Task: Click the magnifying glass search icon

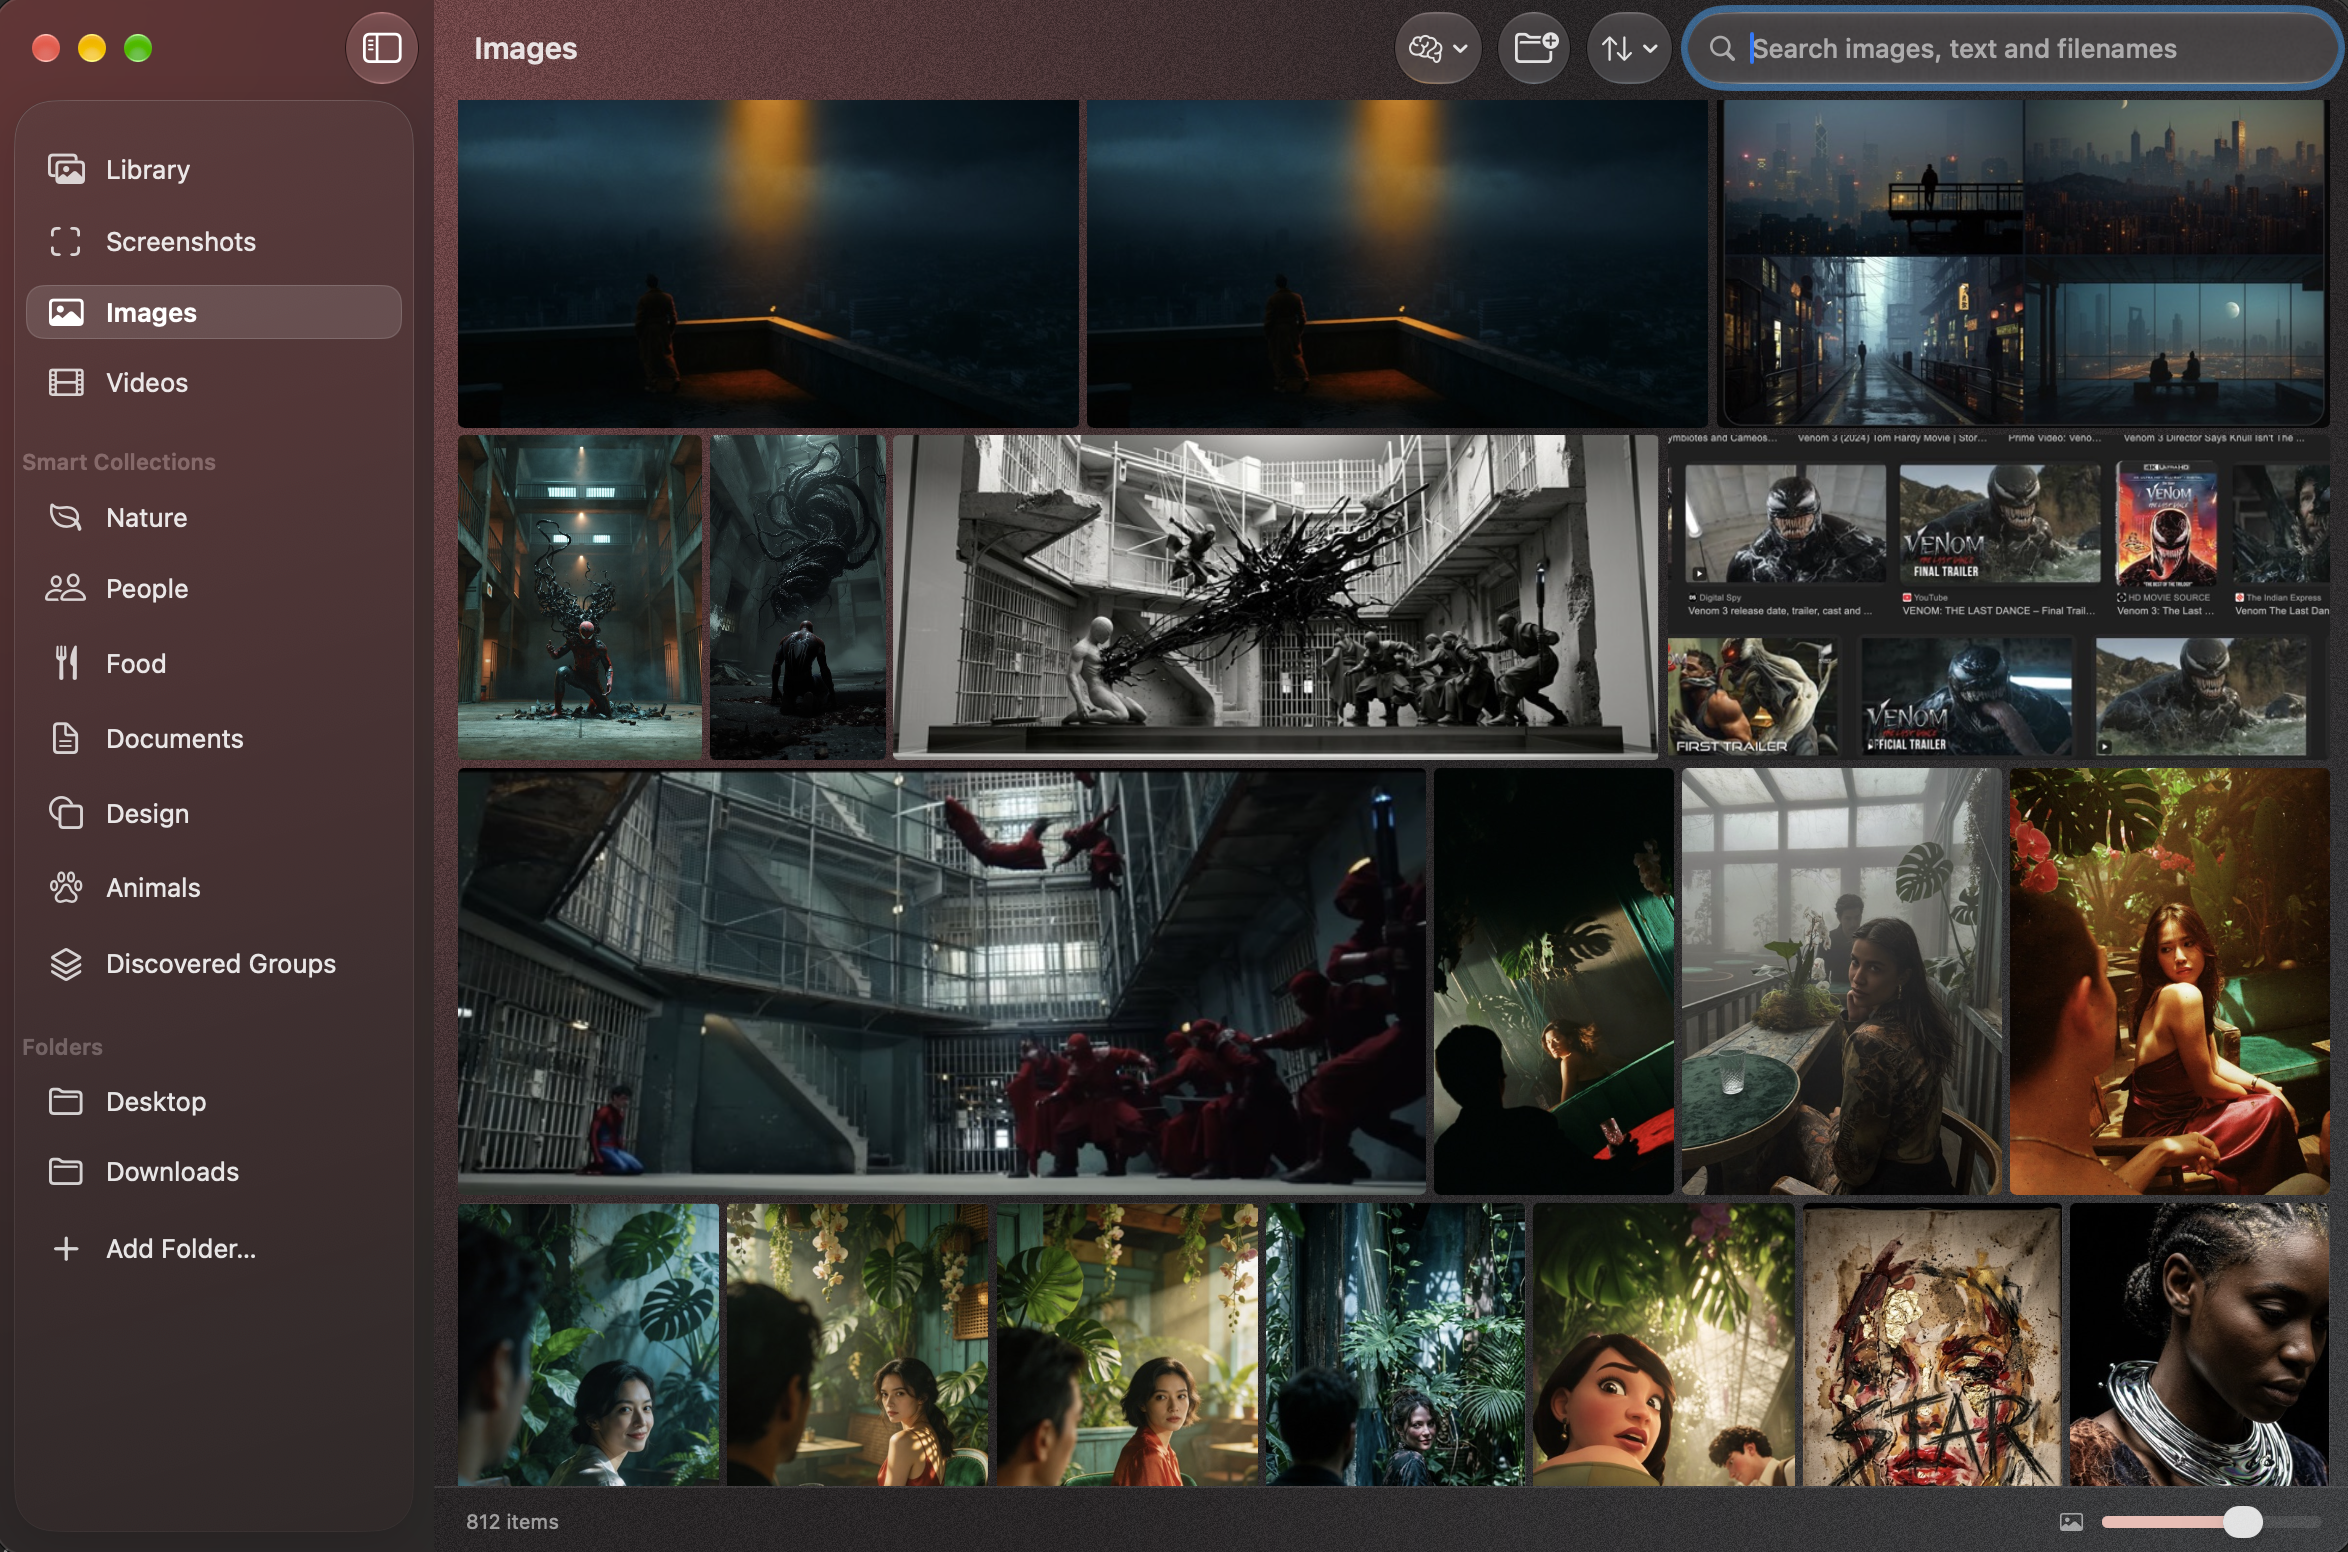Action: tap(1721, 48)
